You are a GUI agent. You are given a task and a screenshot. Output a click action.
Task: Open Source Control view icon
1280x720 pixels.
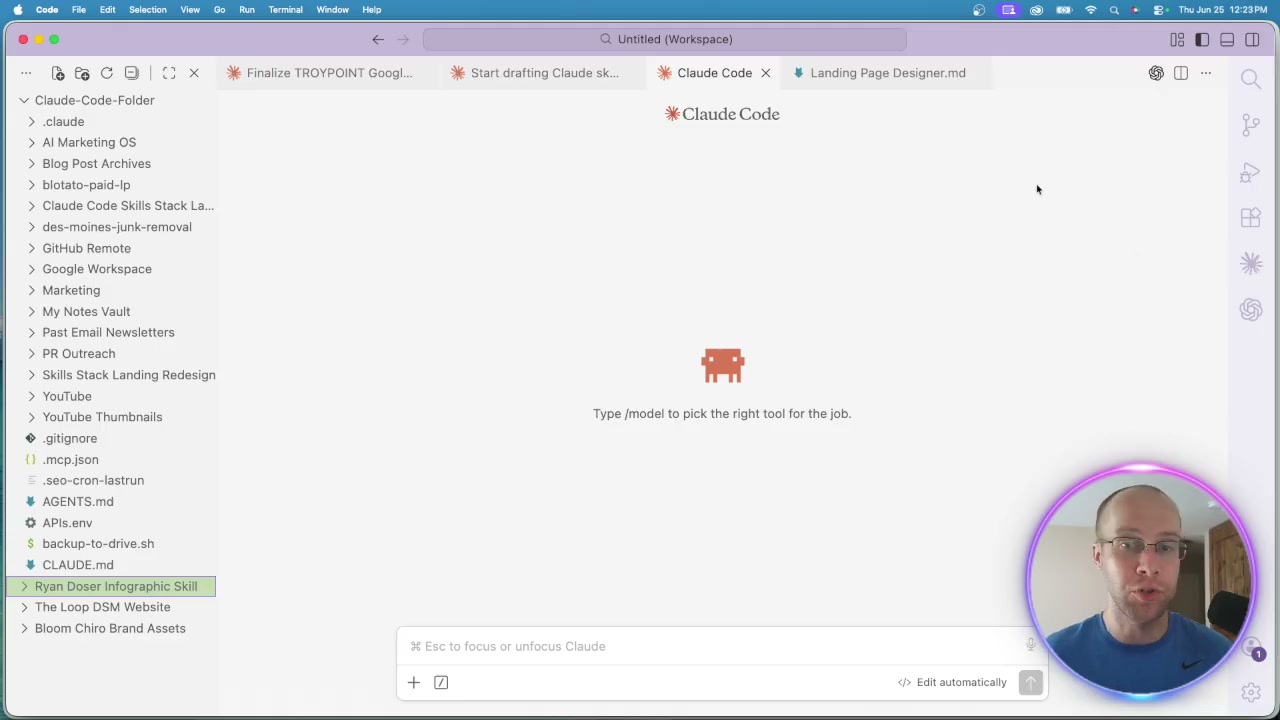(1251, 125)
